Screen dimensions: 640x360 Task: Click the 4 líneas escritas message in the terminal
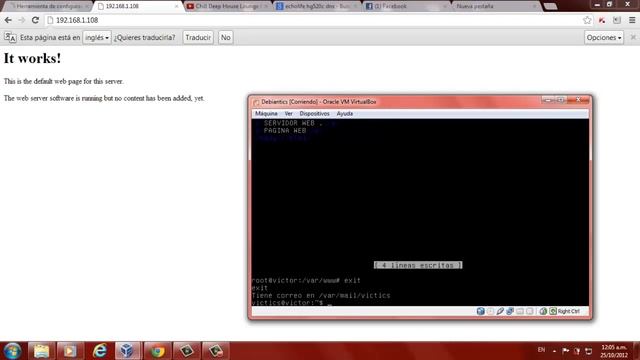click(x=418, y=265)
